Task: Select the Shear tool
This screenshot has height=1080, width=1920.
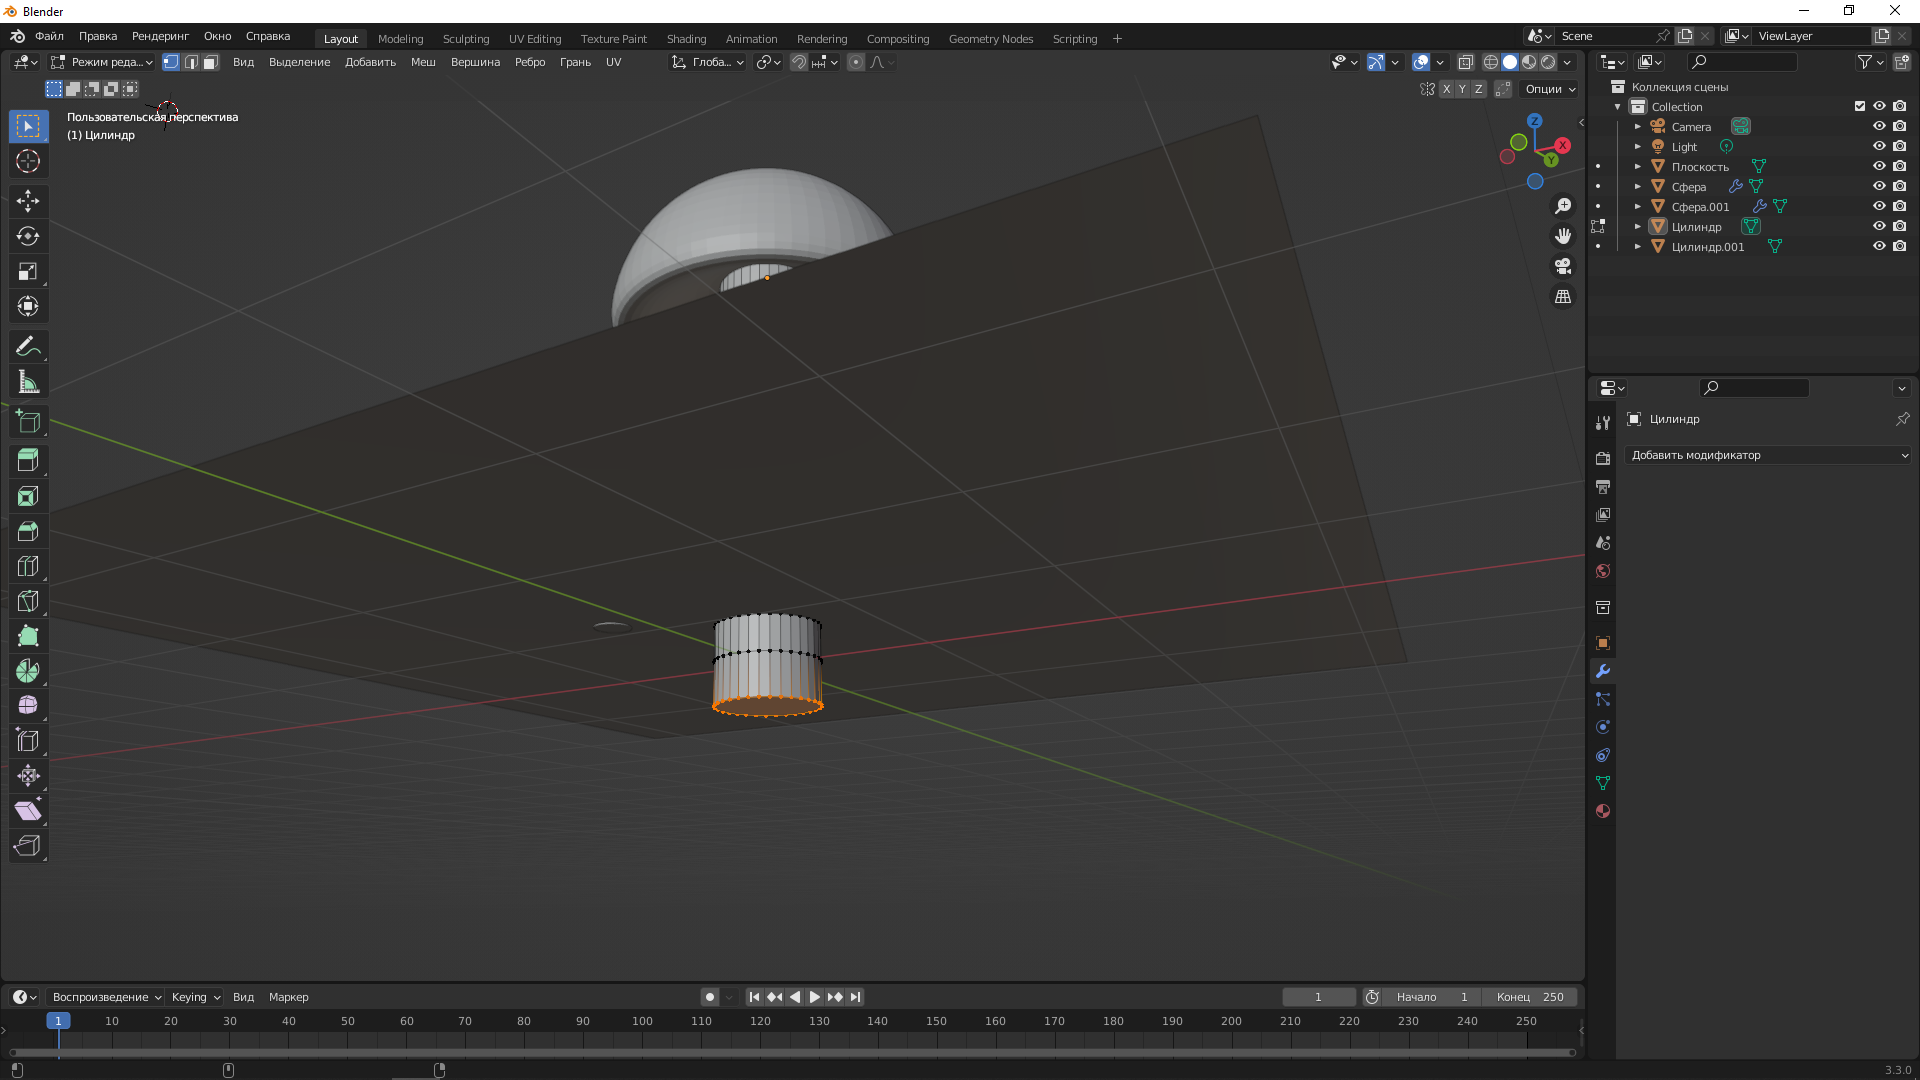Action: click(28, 811)
